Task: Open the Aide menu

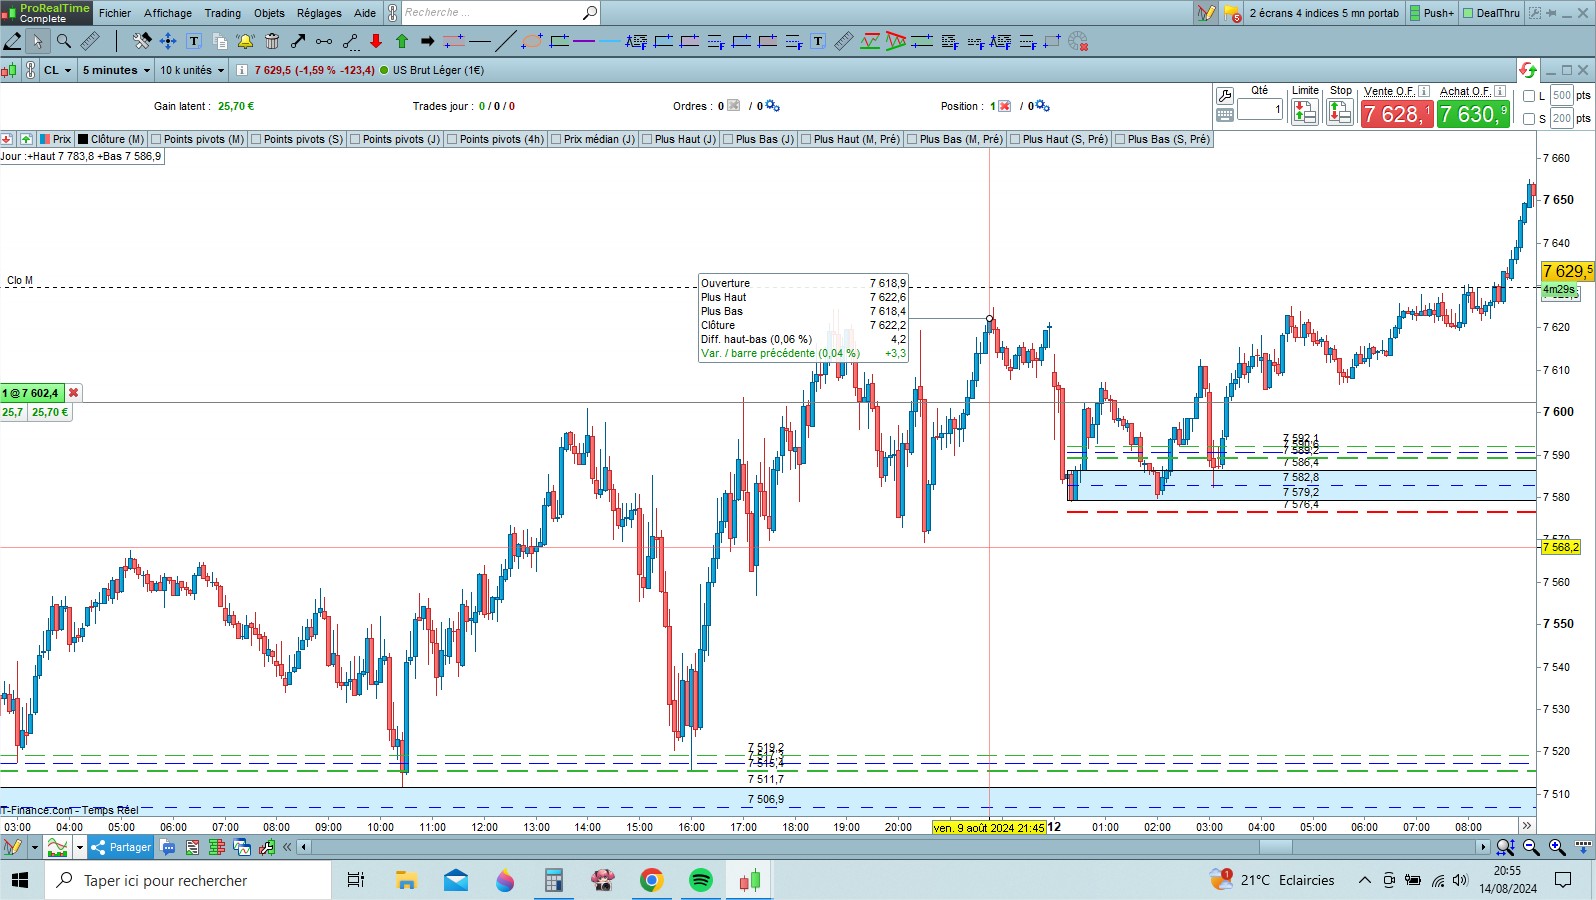Action: coord(365,13)
